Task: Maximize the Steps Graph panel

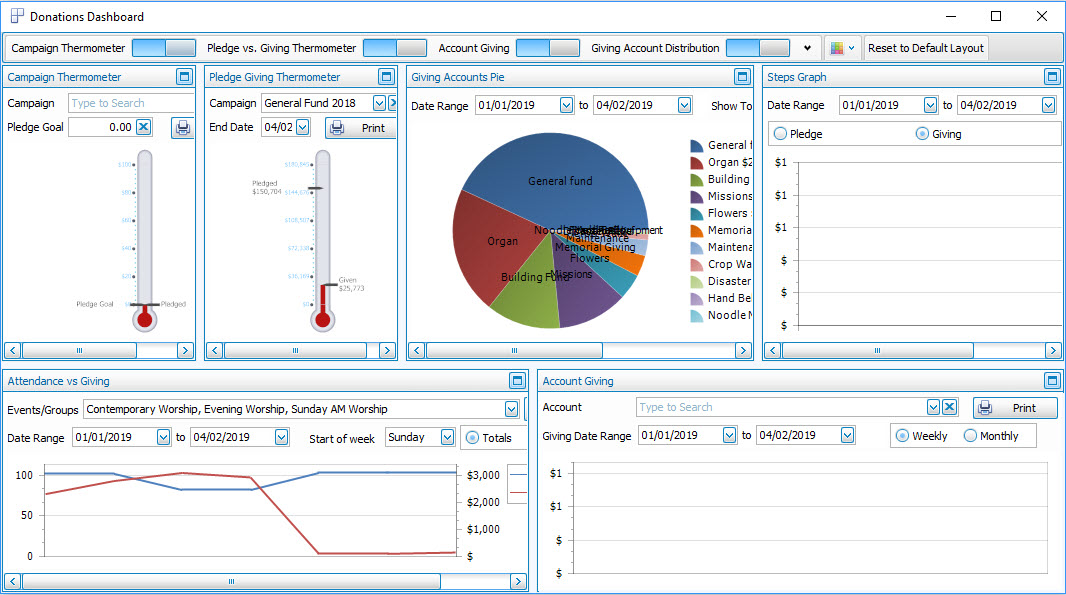Action: tap(1051, 76)
